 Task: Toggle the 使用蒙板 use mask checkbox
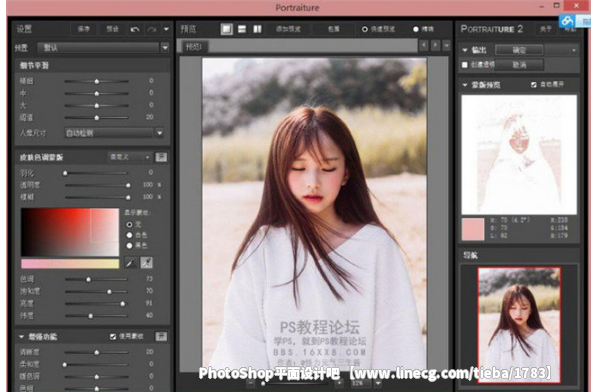pos(113,336)
